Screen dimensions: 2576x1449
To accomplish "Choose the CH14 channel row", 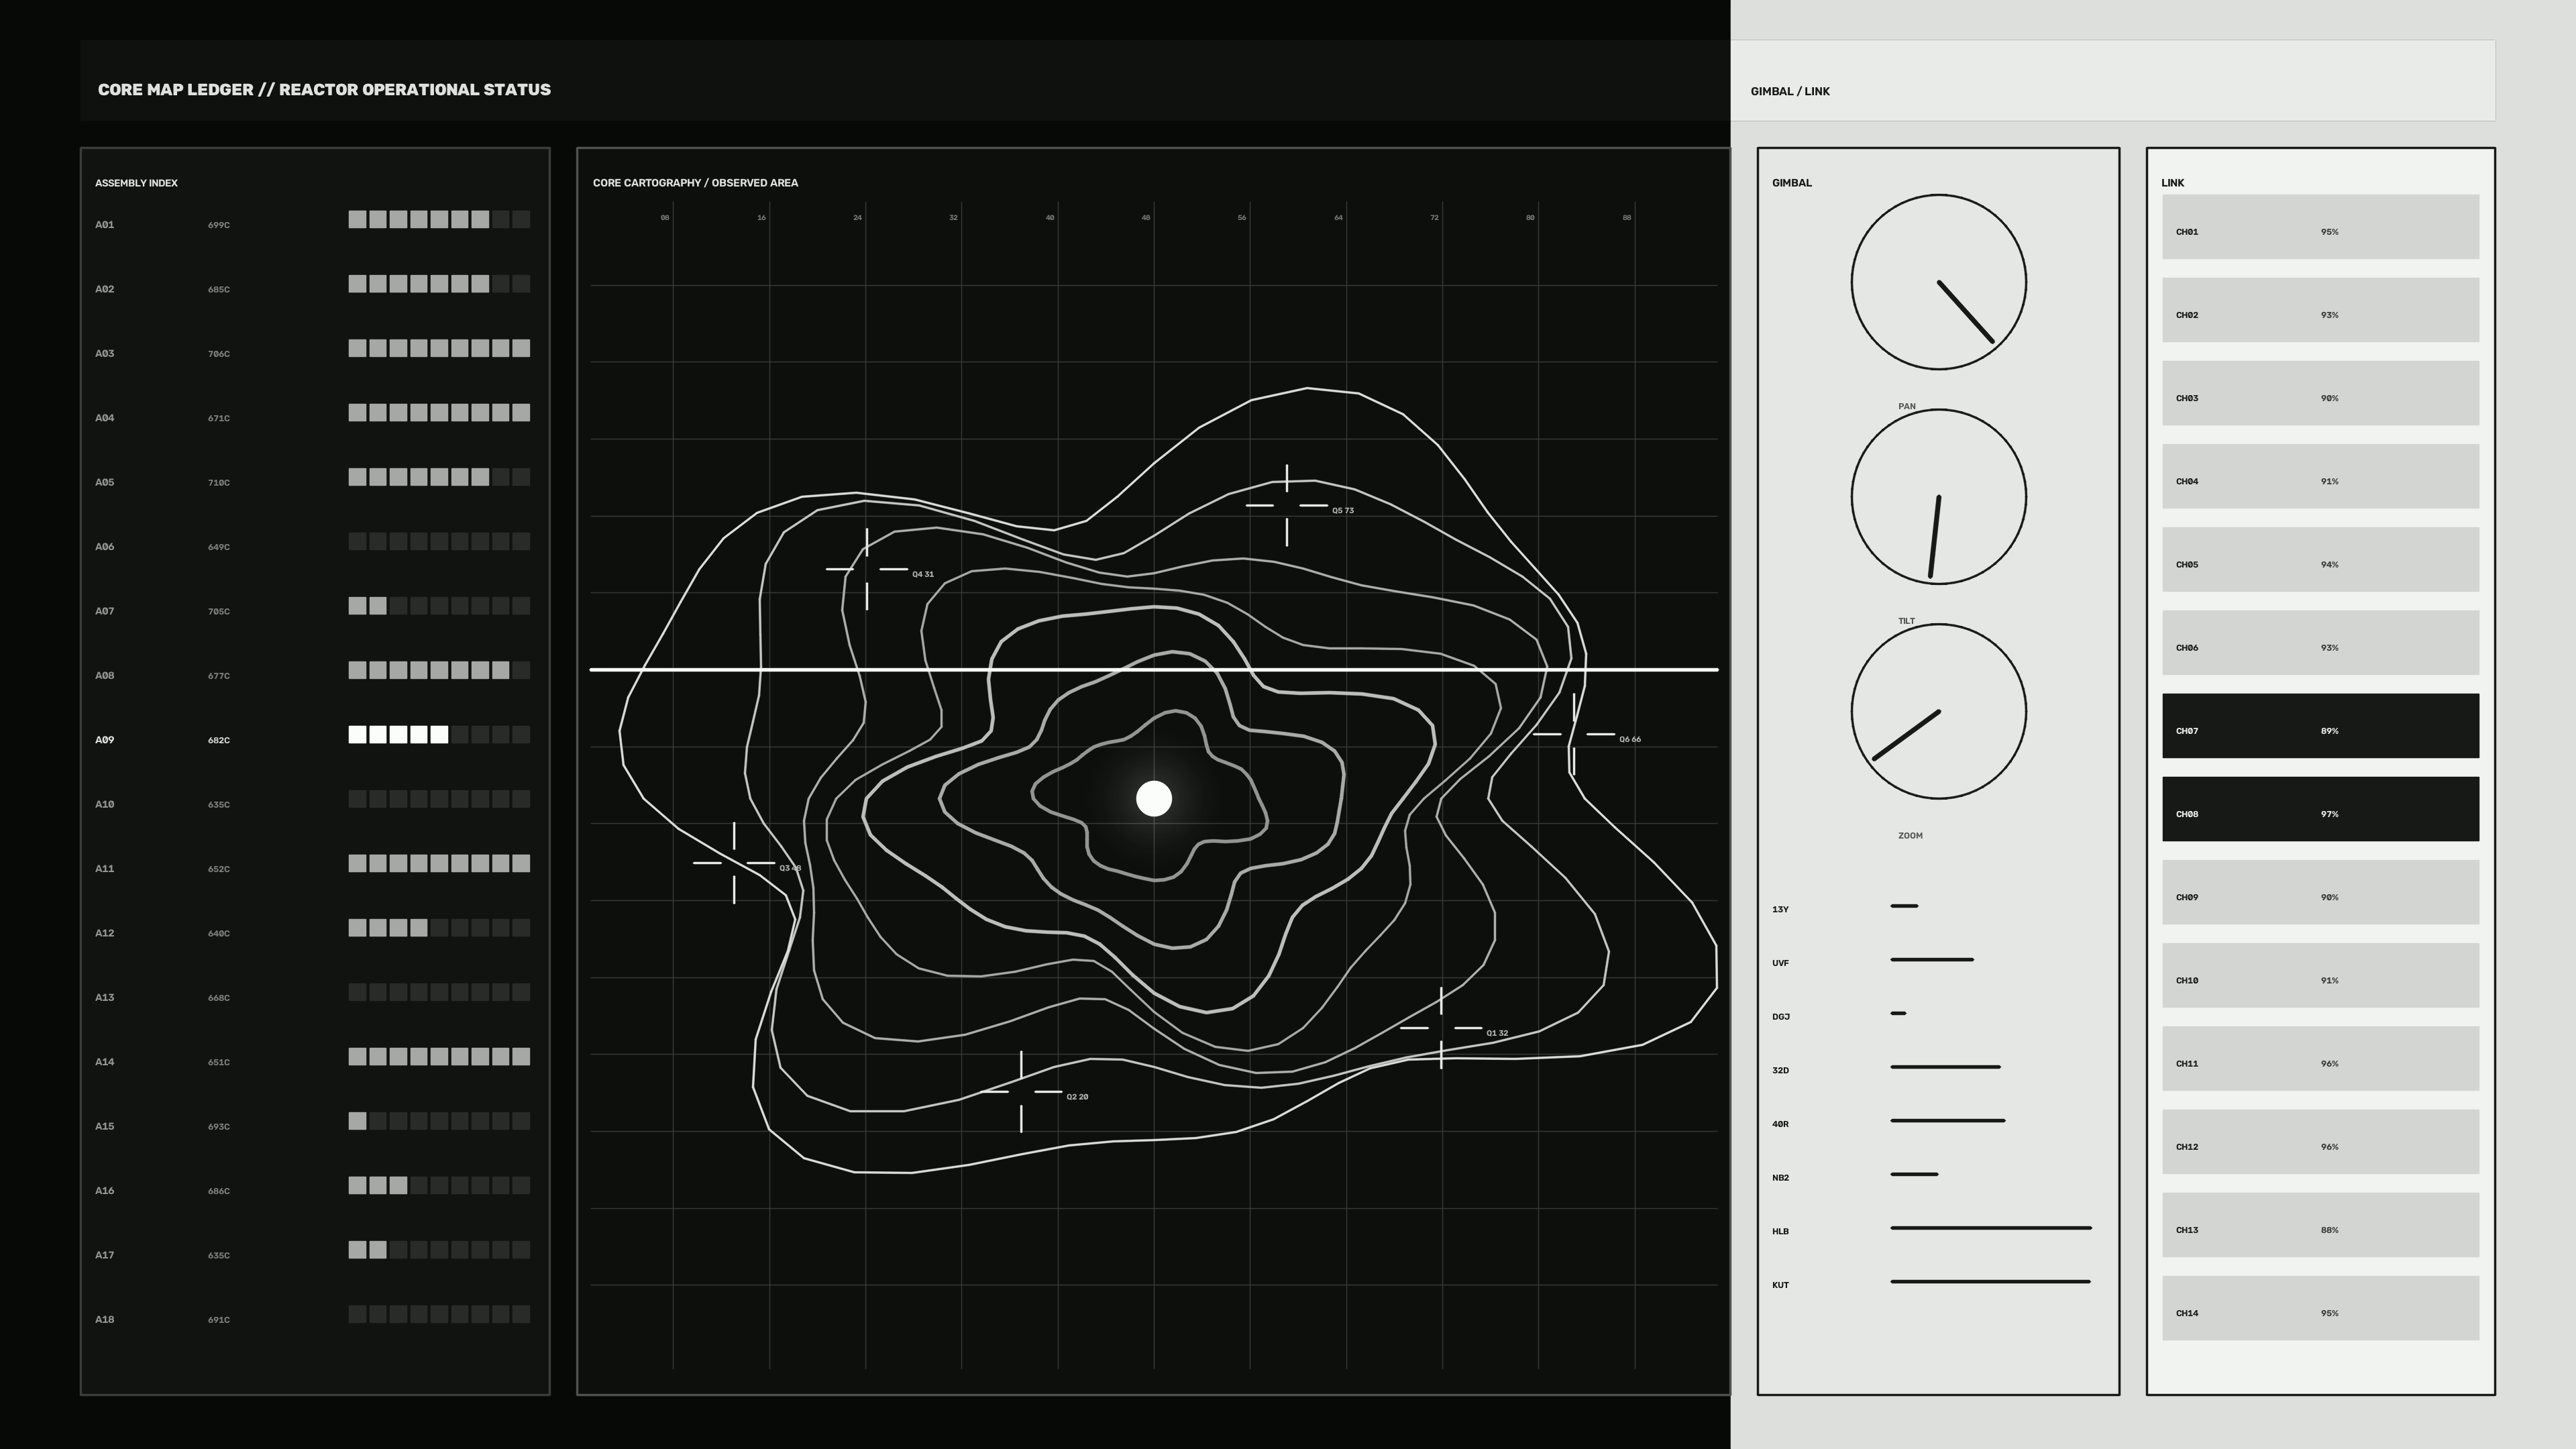I will [2320, 1308].
